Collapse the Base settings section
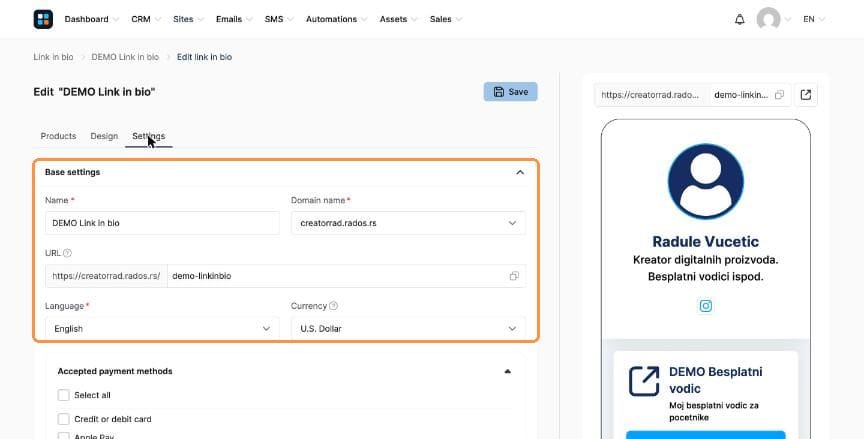 tap(520, 172)
